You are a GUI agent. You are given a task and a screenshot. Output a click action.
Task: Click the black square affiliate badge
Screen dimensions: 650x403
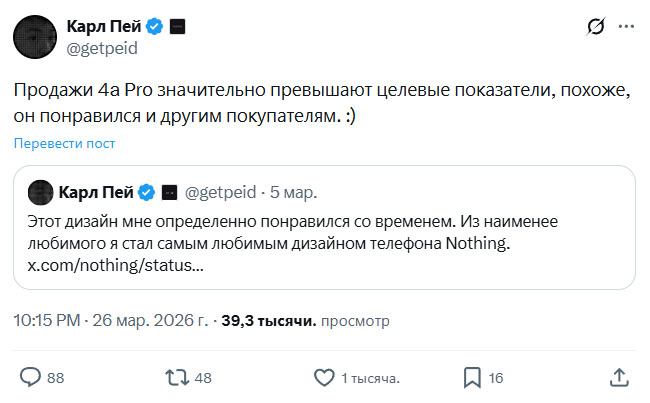(177, 27)
